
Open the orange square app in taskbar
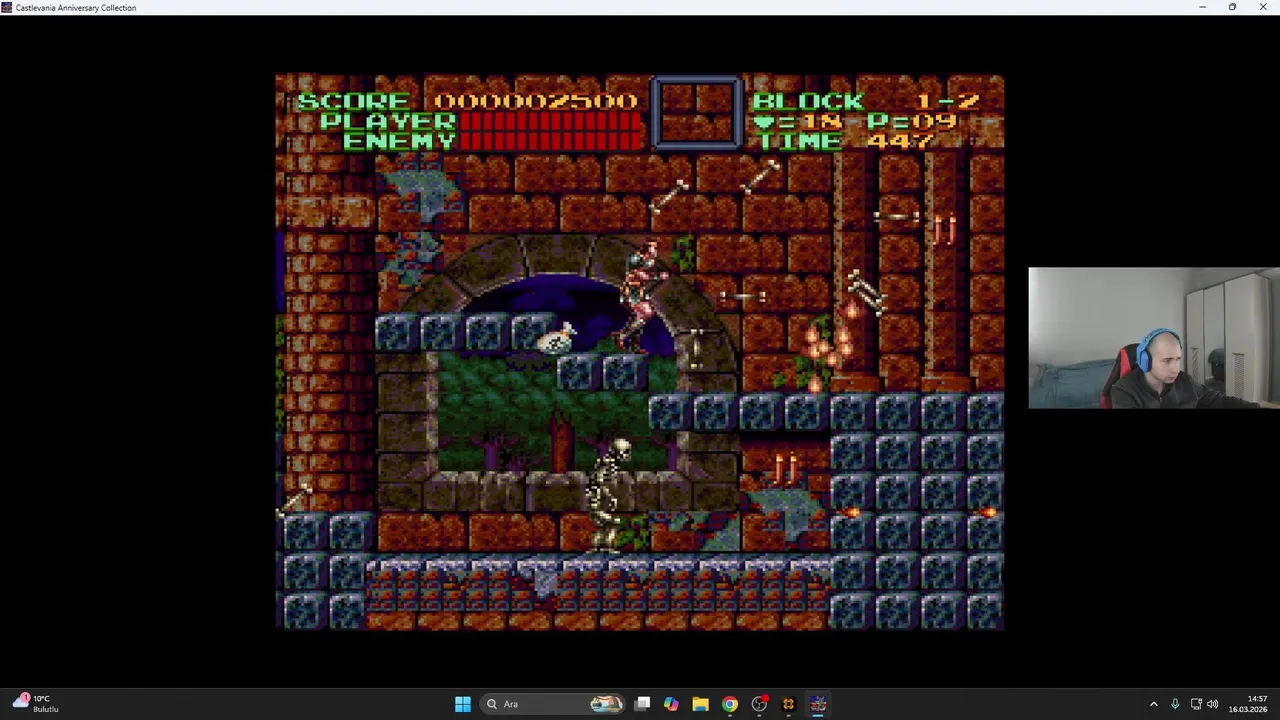point(788,704)
